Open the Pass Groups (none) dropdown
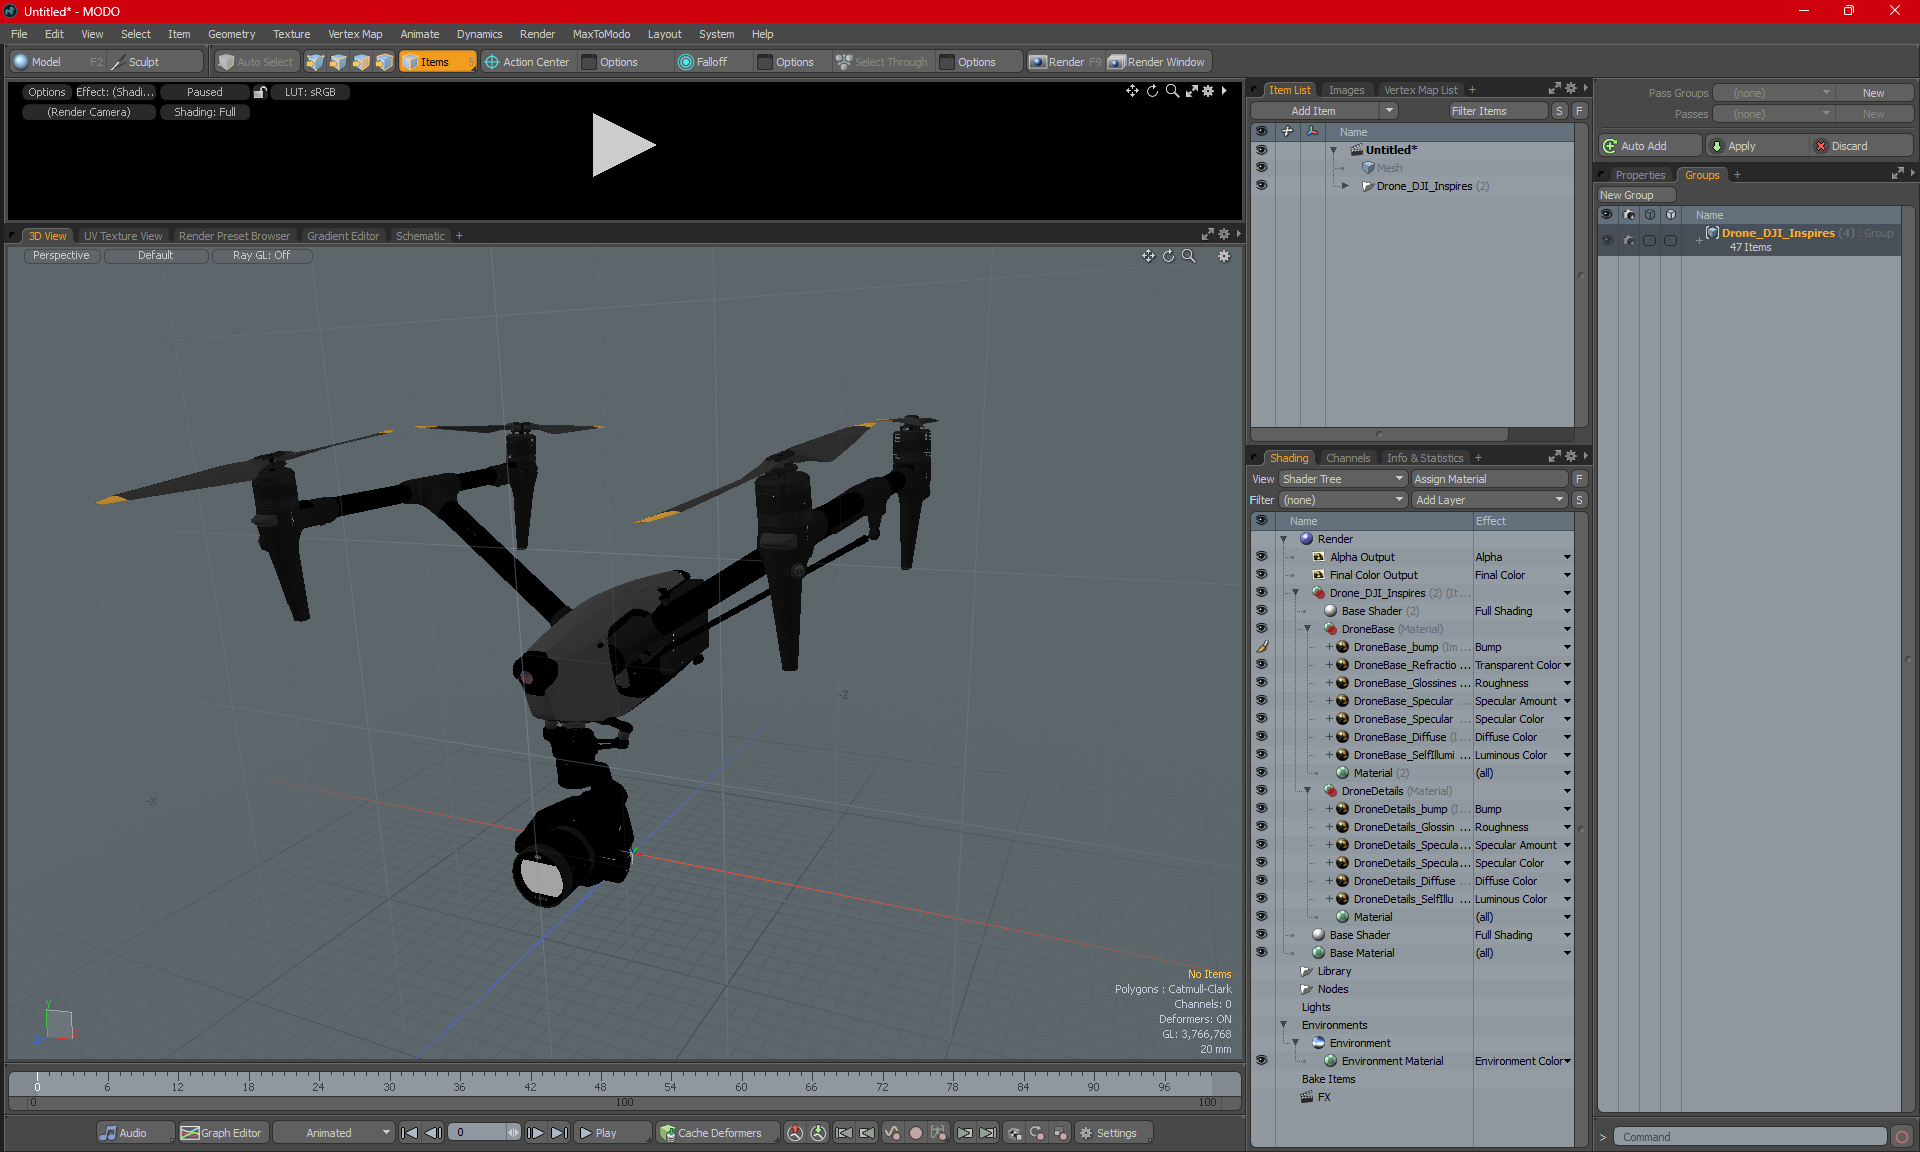Viewport: 1920px width, 1152px height. tap(1773, 93)
